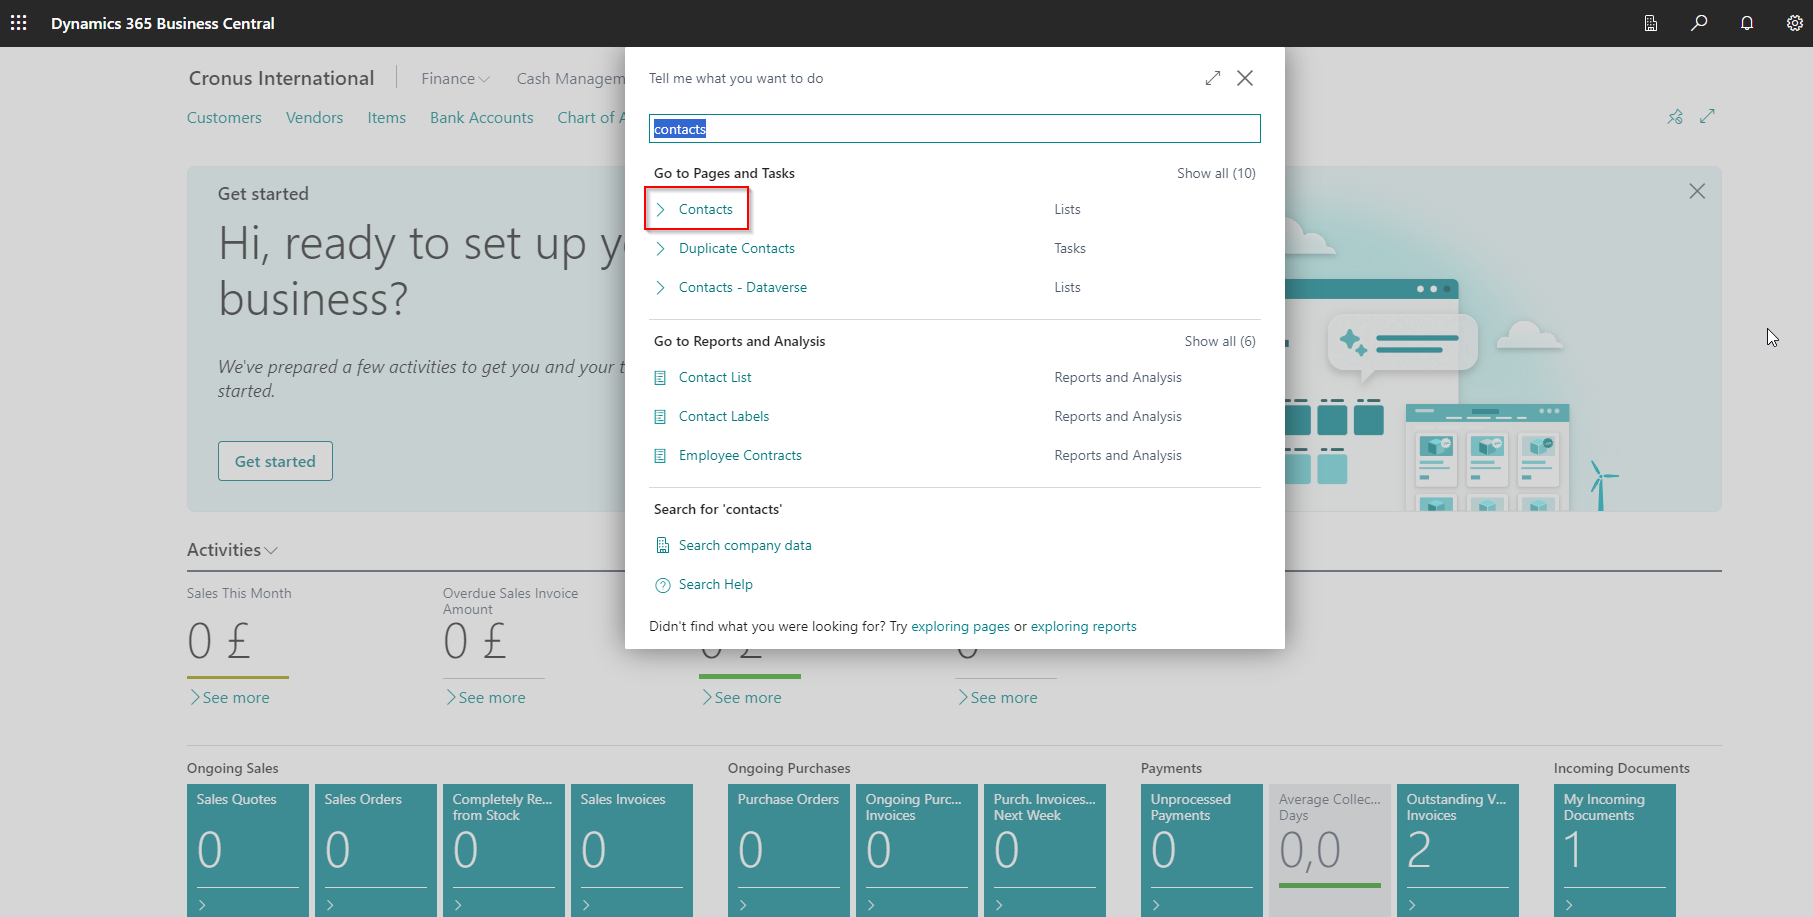Open the Contact List report
The height and width of the screenshot is (917, 1813).
(714, 377)
